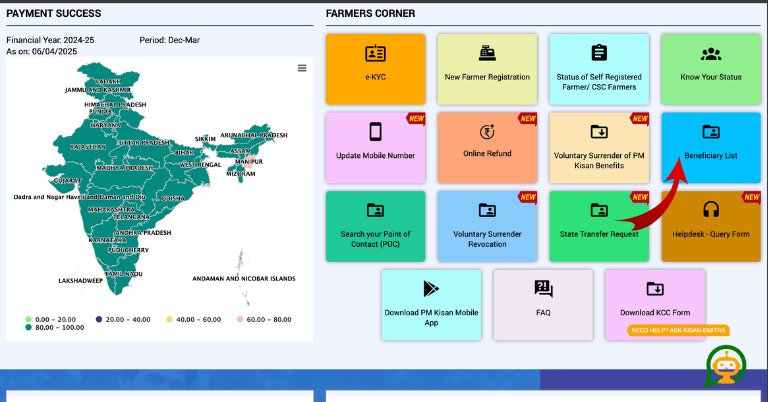Open the Beneficiary List tile
The image size is (768, 402).
[x=711, y=148]
